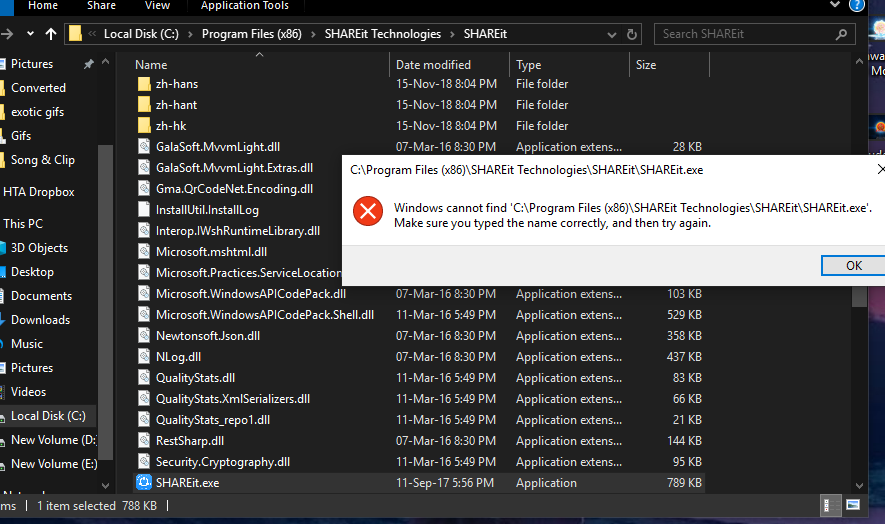Select NLog.dll file icon
This screenshot has height=524, width=885.
144,357
